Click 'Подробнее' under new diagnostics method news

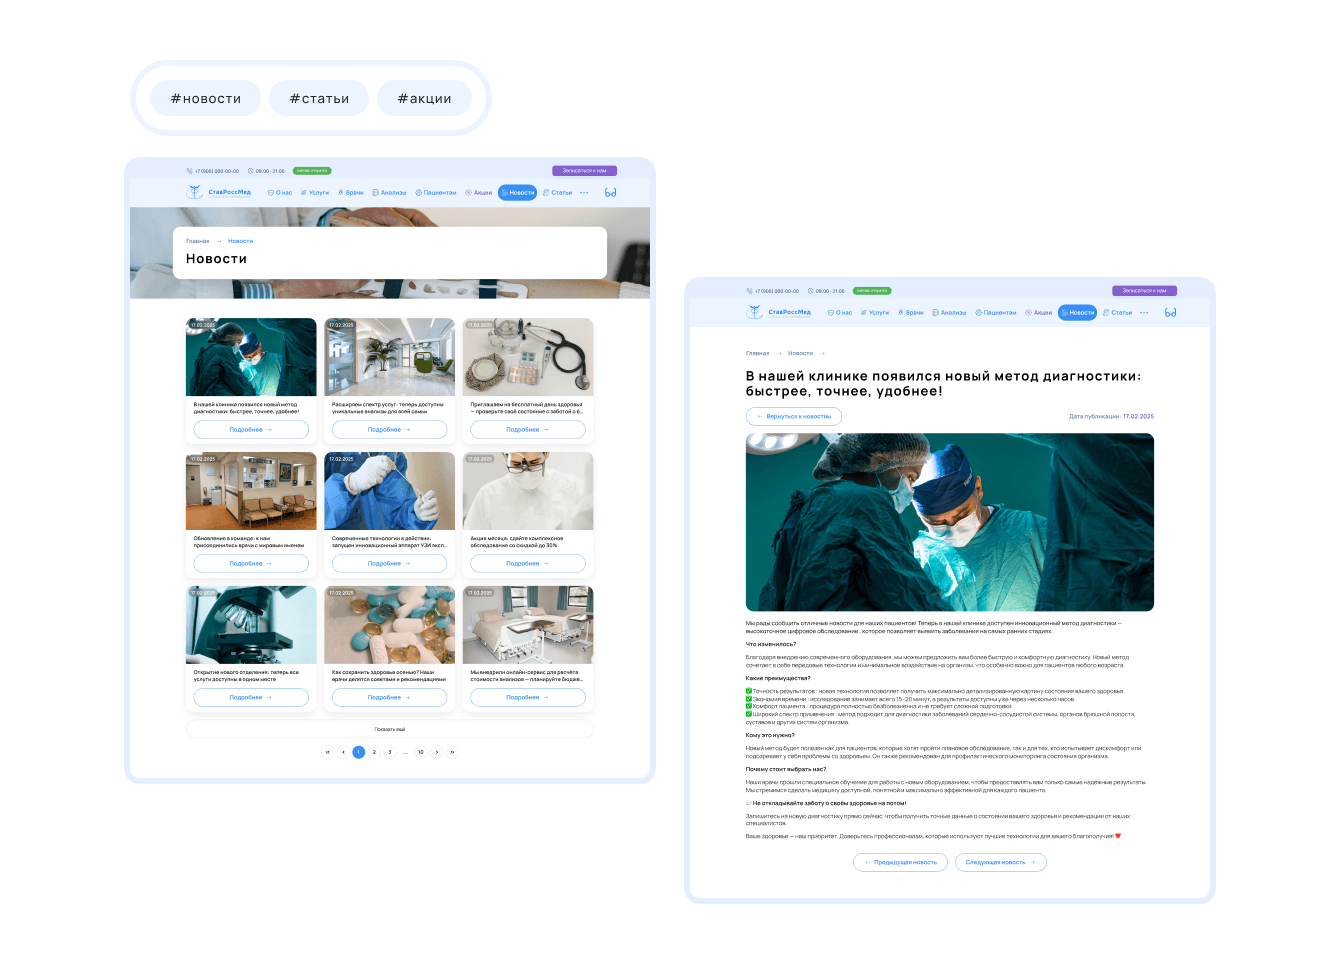pyautogui.click(x=251, y=429)
